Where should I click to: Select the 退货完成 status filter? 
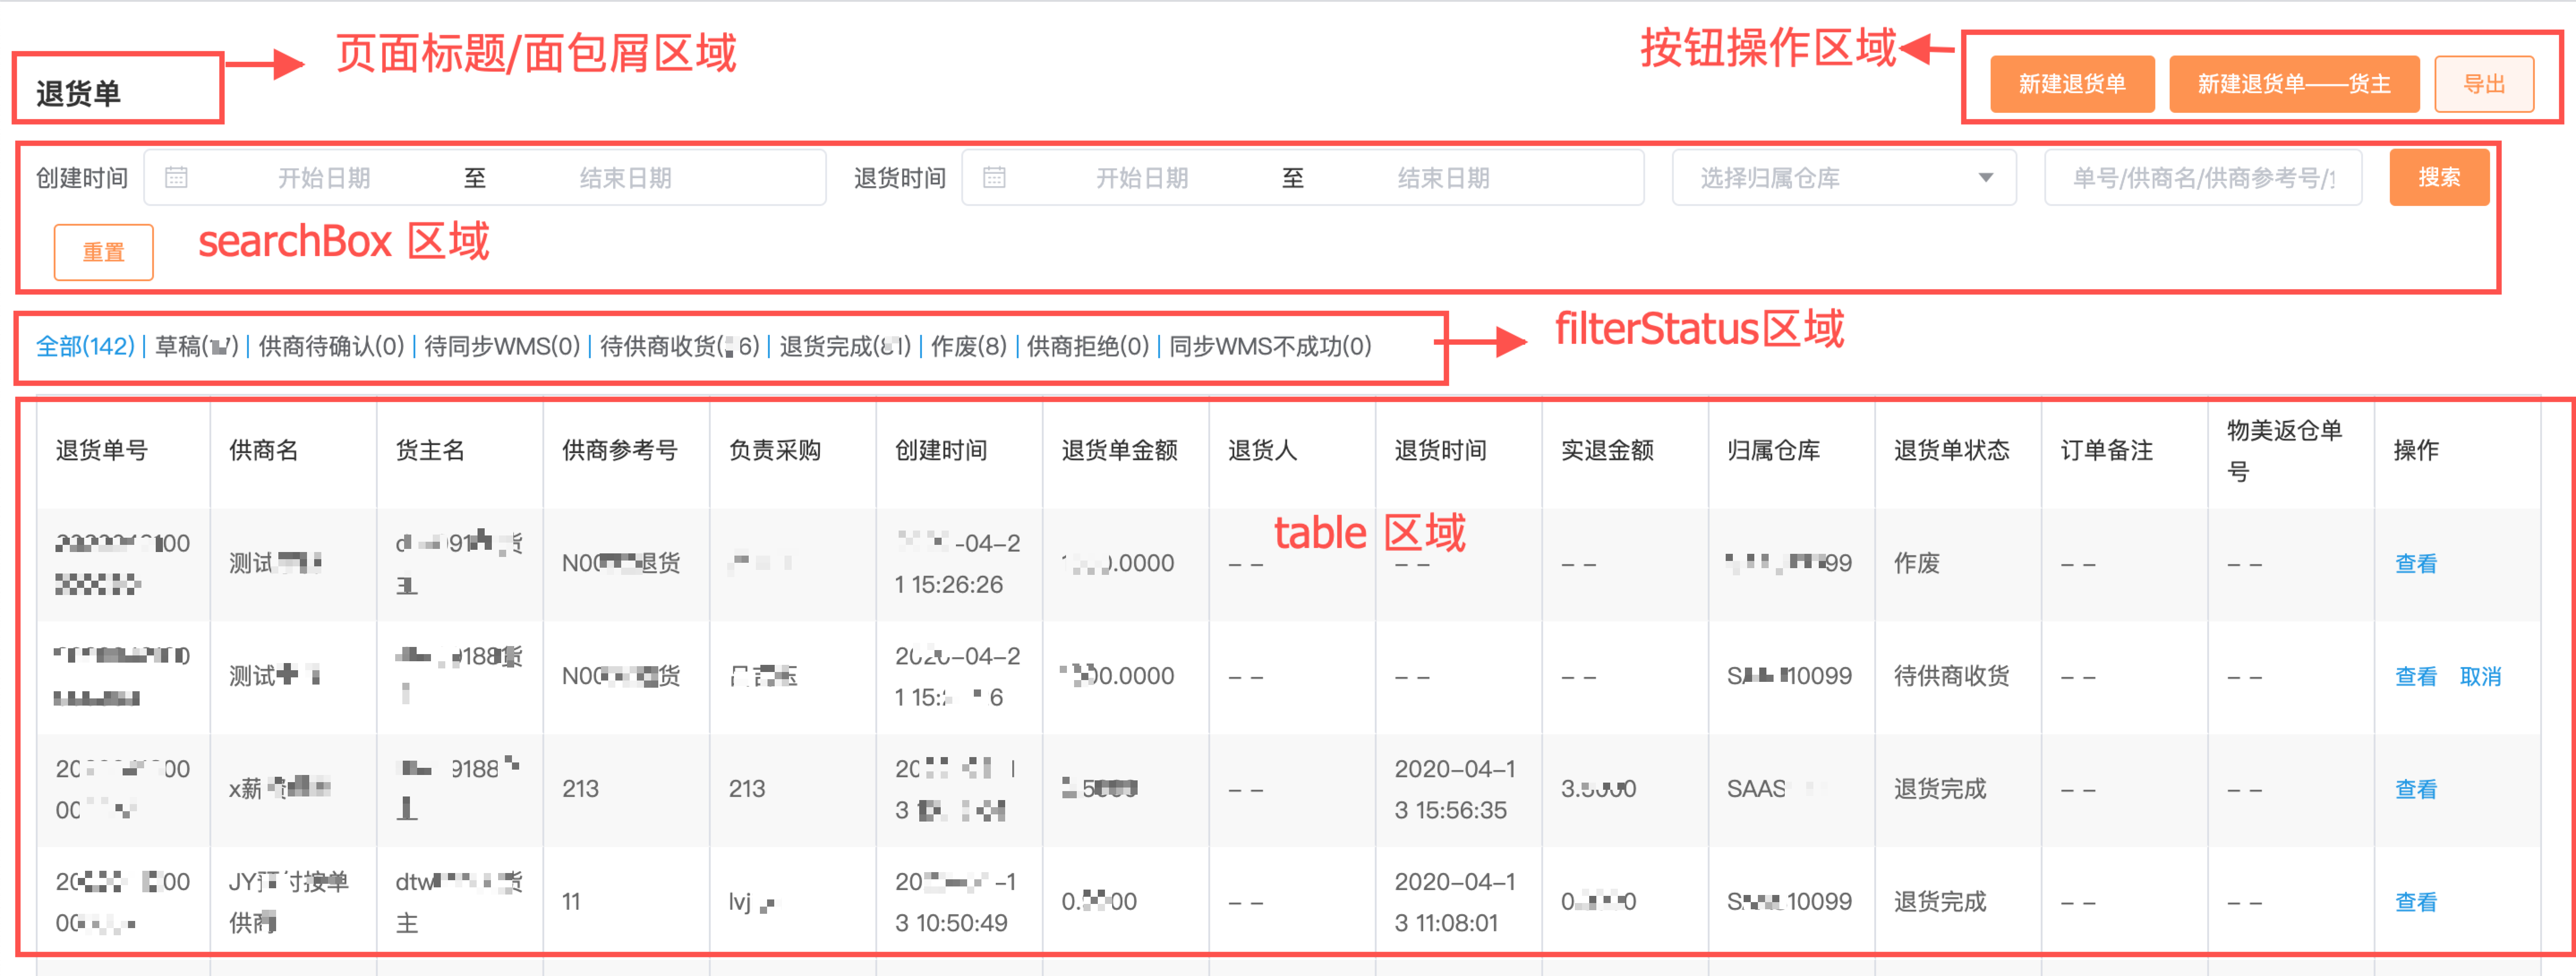coord(846,346)
